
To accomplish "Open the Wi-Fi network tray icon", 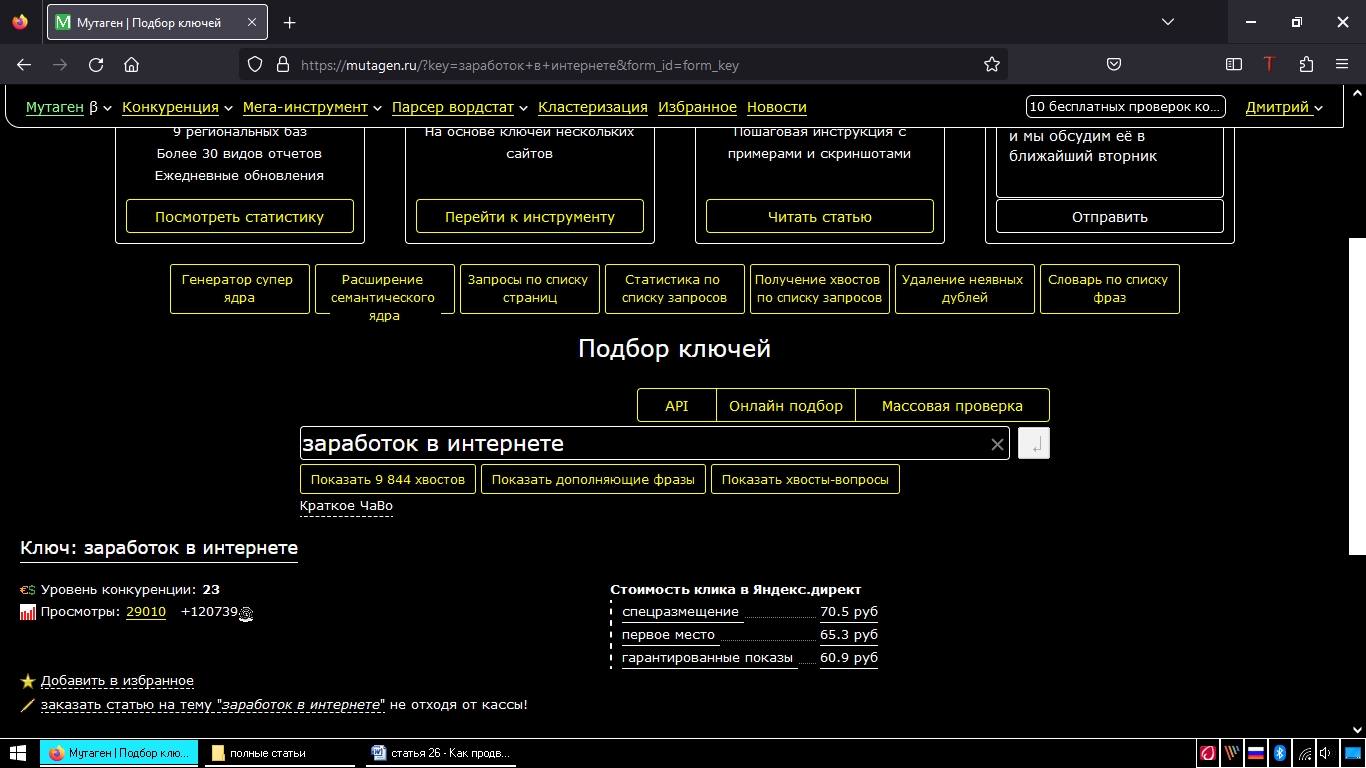I will (x=1304, y=753).
